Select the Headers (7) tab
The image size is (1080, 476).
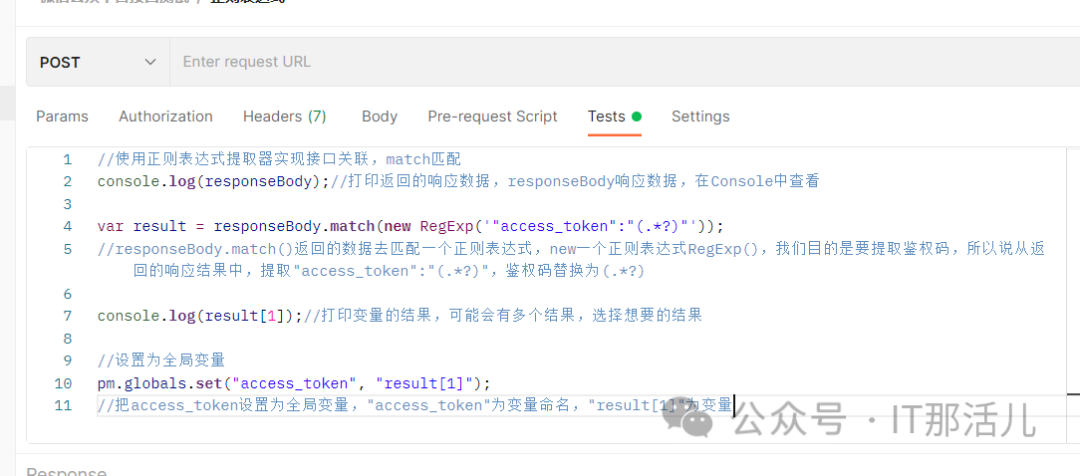click(x=285, y=116)
